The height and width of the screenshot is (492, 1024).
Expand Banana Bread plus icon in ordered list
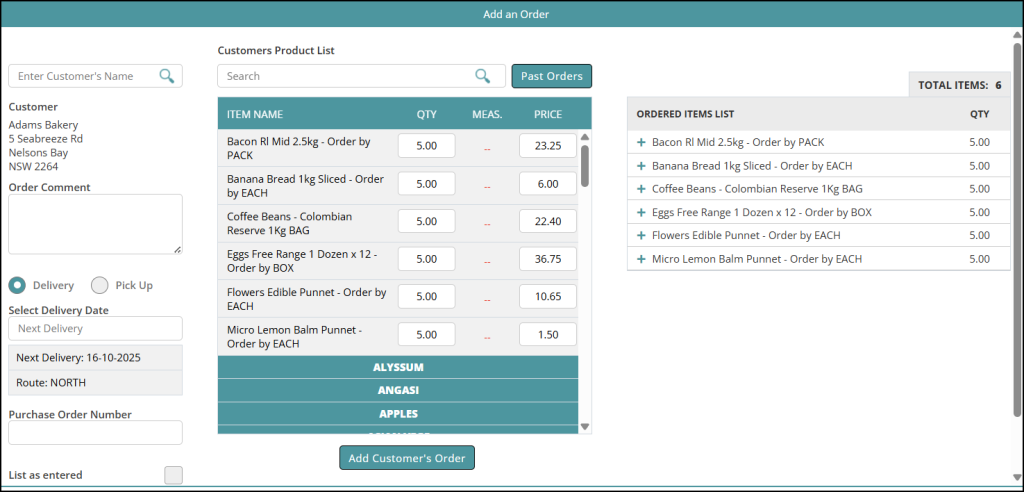[641, 166]
